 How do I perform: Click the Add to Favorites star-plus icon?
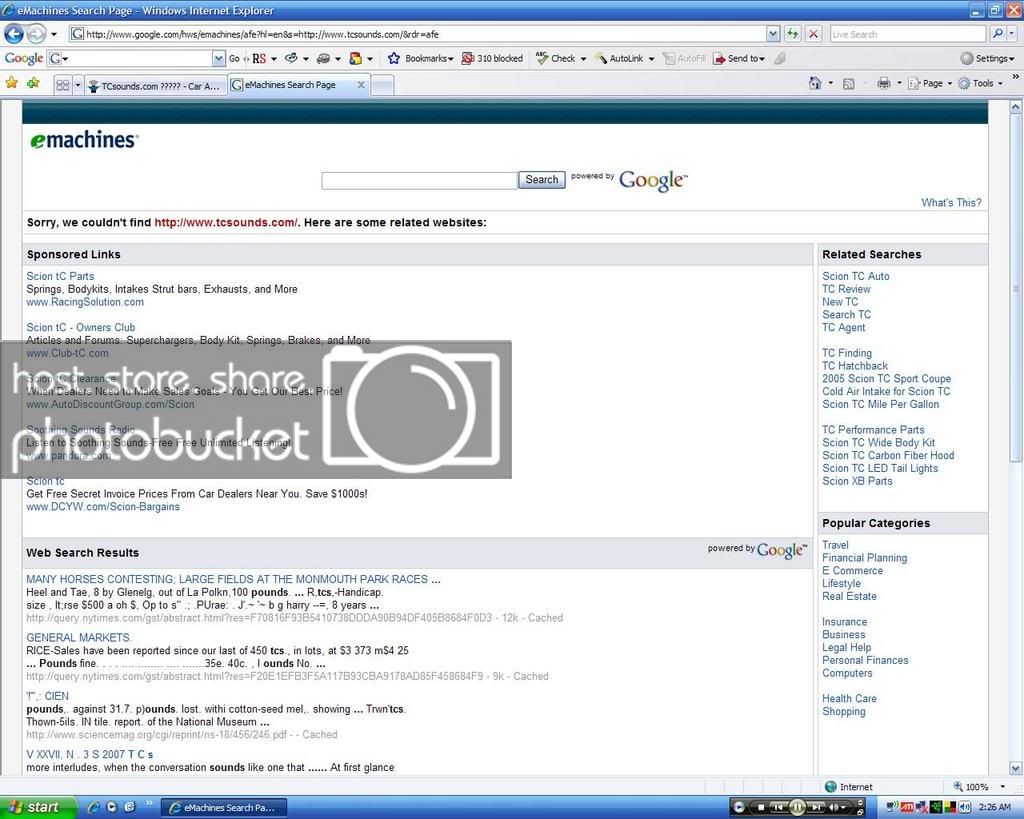coord(33,83)
